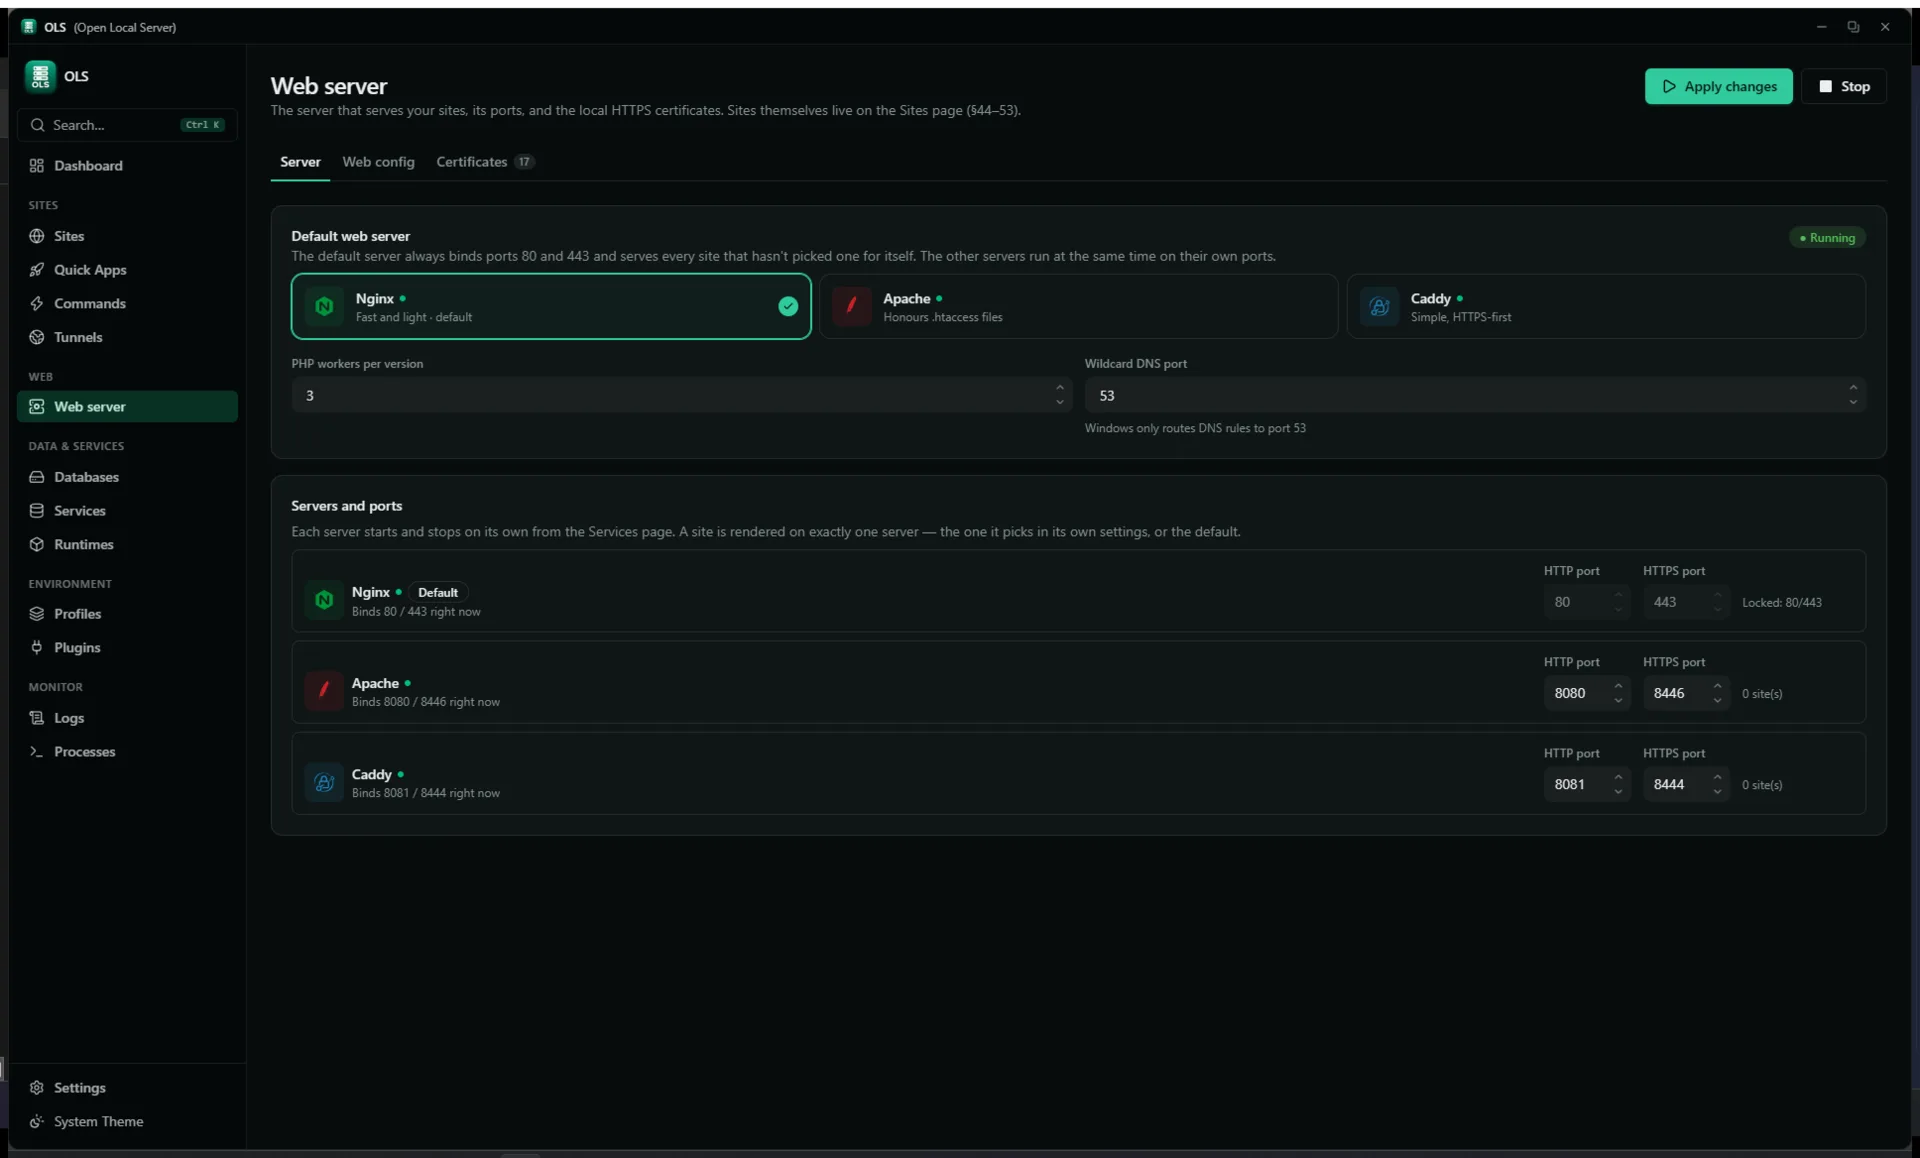Click the Wildcard DNS port field
This screenshot has height=1158, width=1920.
click(x=1475, y=396)
